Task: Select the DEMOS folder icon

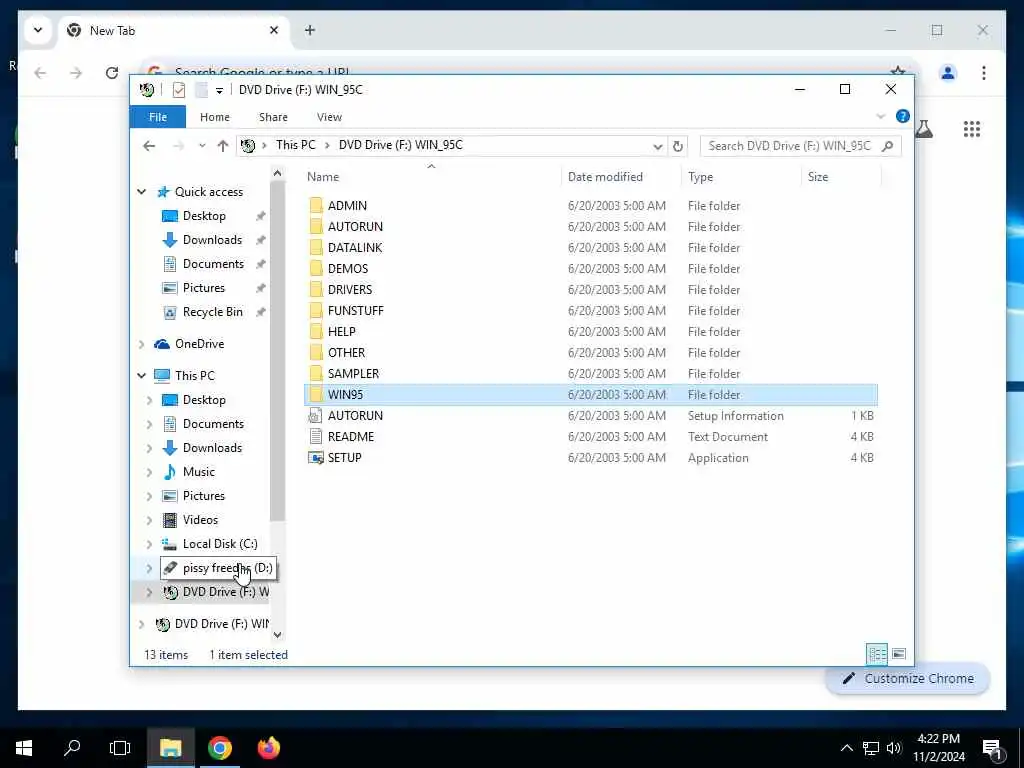Action: [316, 268]
